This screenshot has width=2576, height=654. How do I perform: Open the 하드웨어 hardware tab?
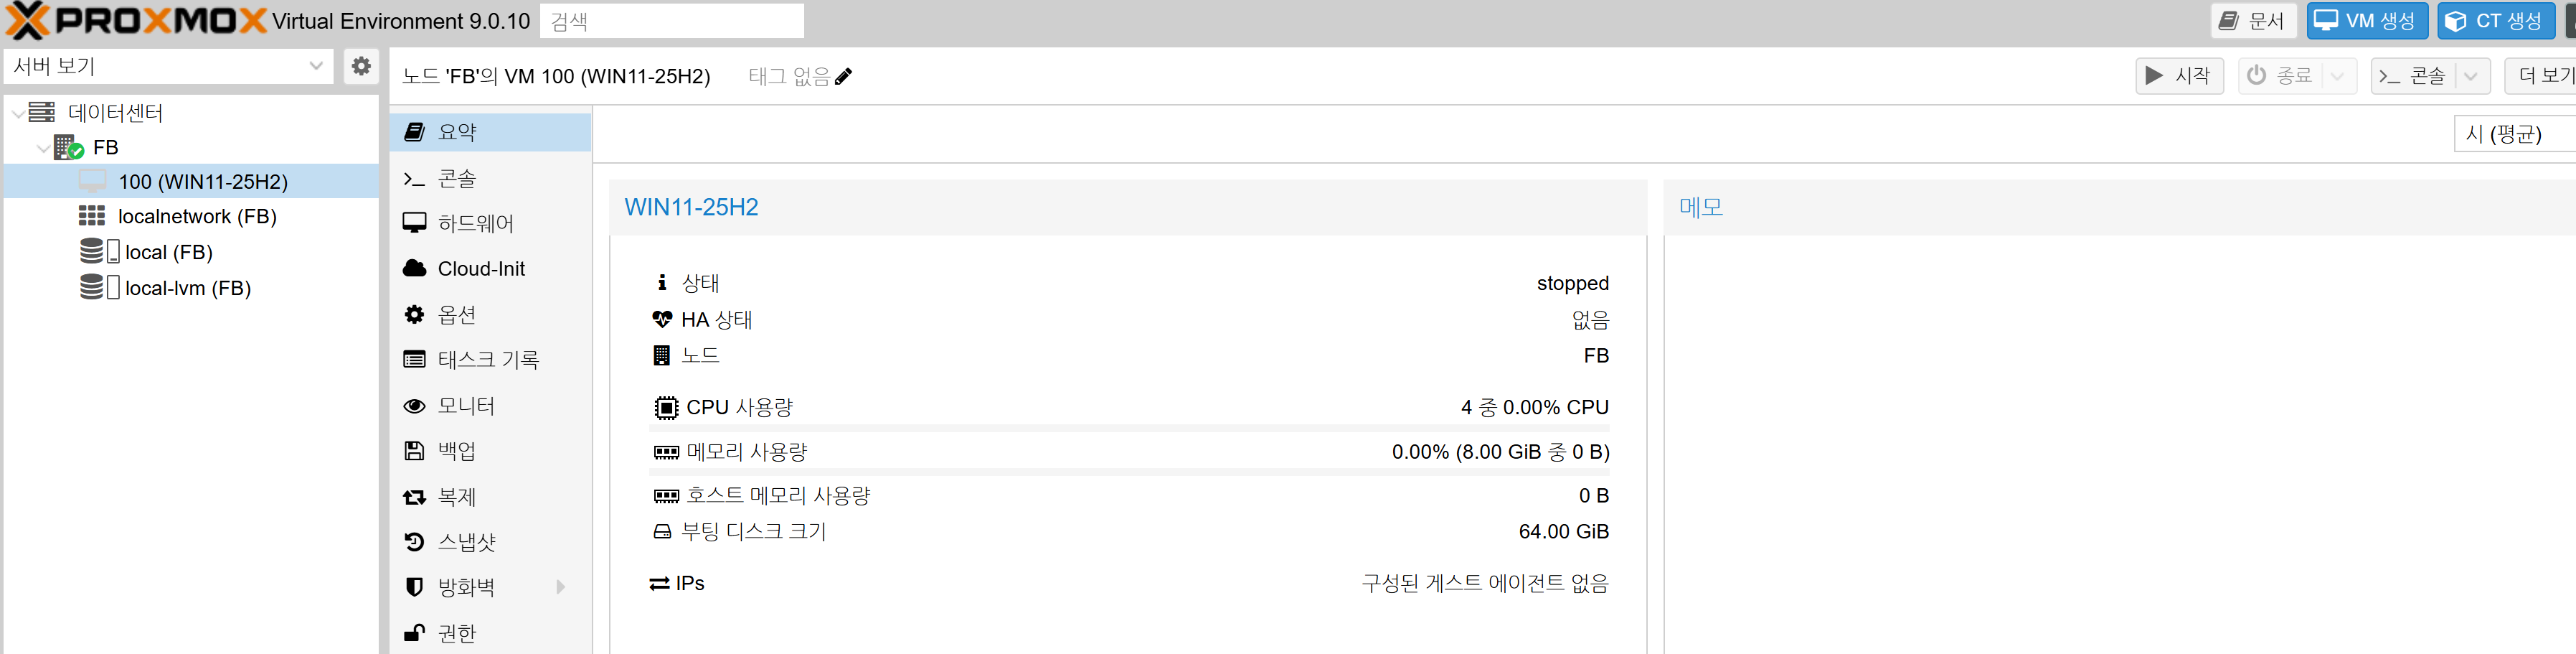coord(490,223)
